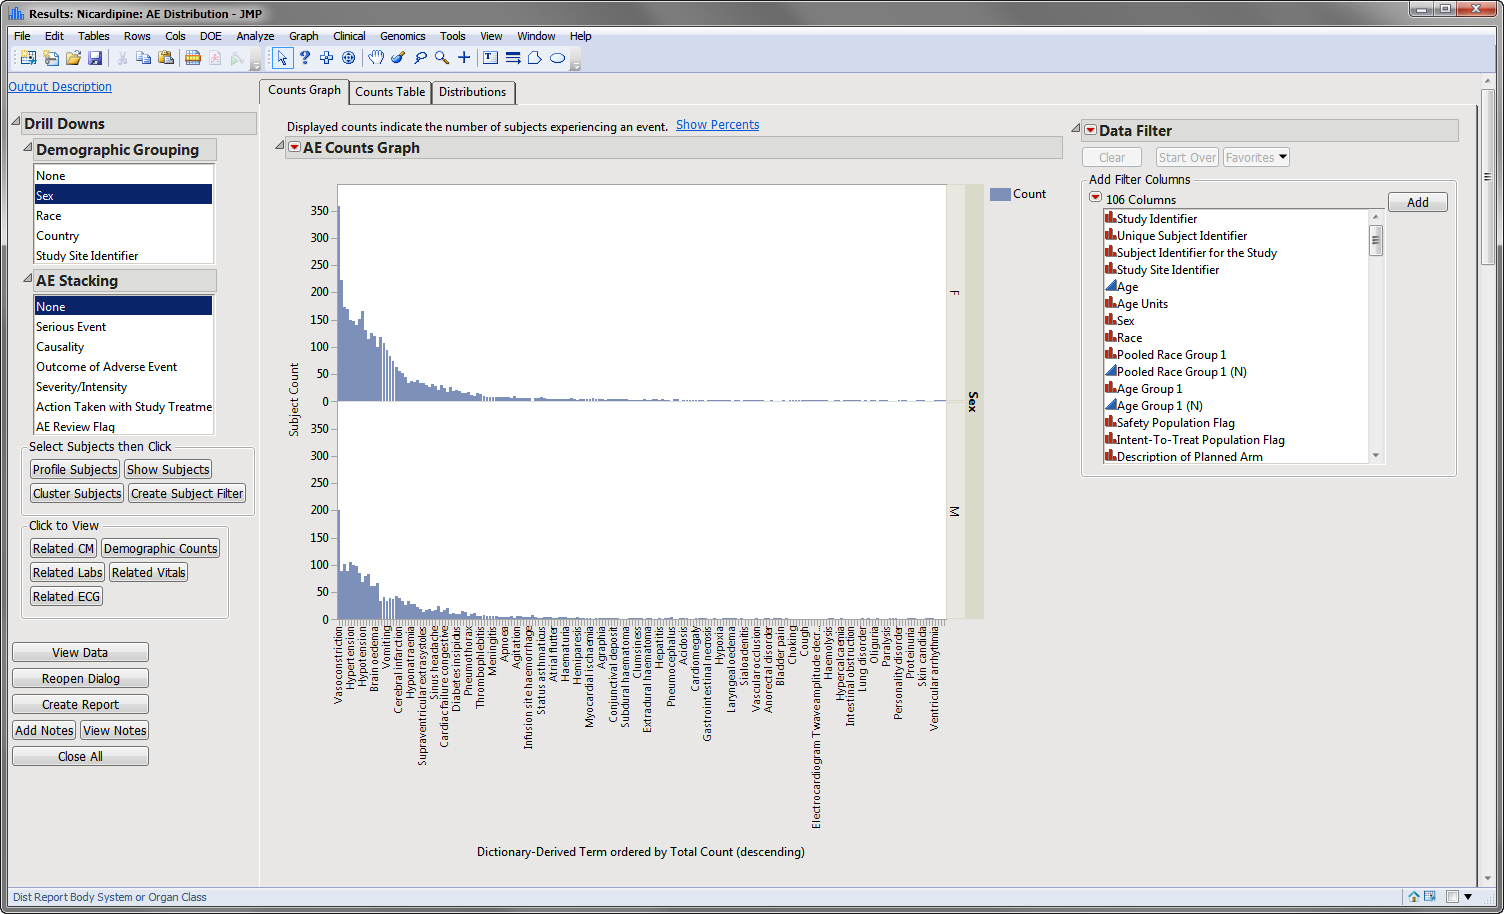Activate the Magnifier zoom tool
The width and height of the screenshot is (1504, 914).
(x=442, y=58)
